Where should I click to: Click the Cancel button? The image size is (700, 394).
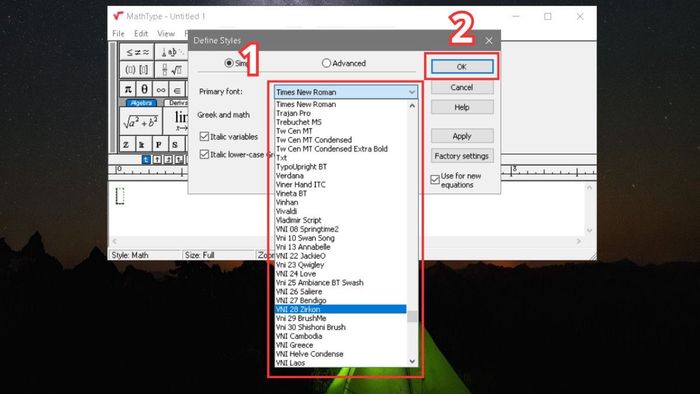[x=462, y=87]
